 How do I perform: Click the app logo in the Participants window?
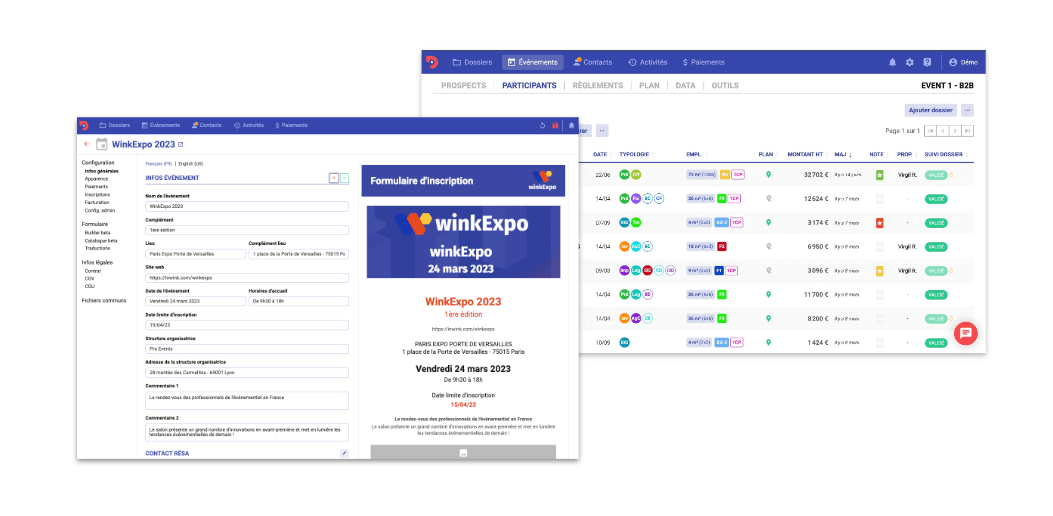point(432,62)
